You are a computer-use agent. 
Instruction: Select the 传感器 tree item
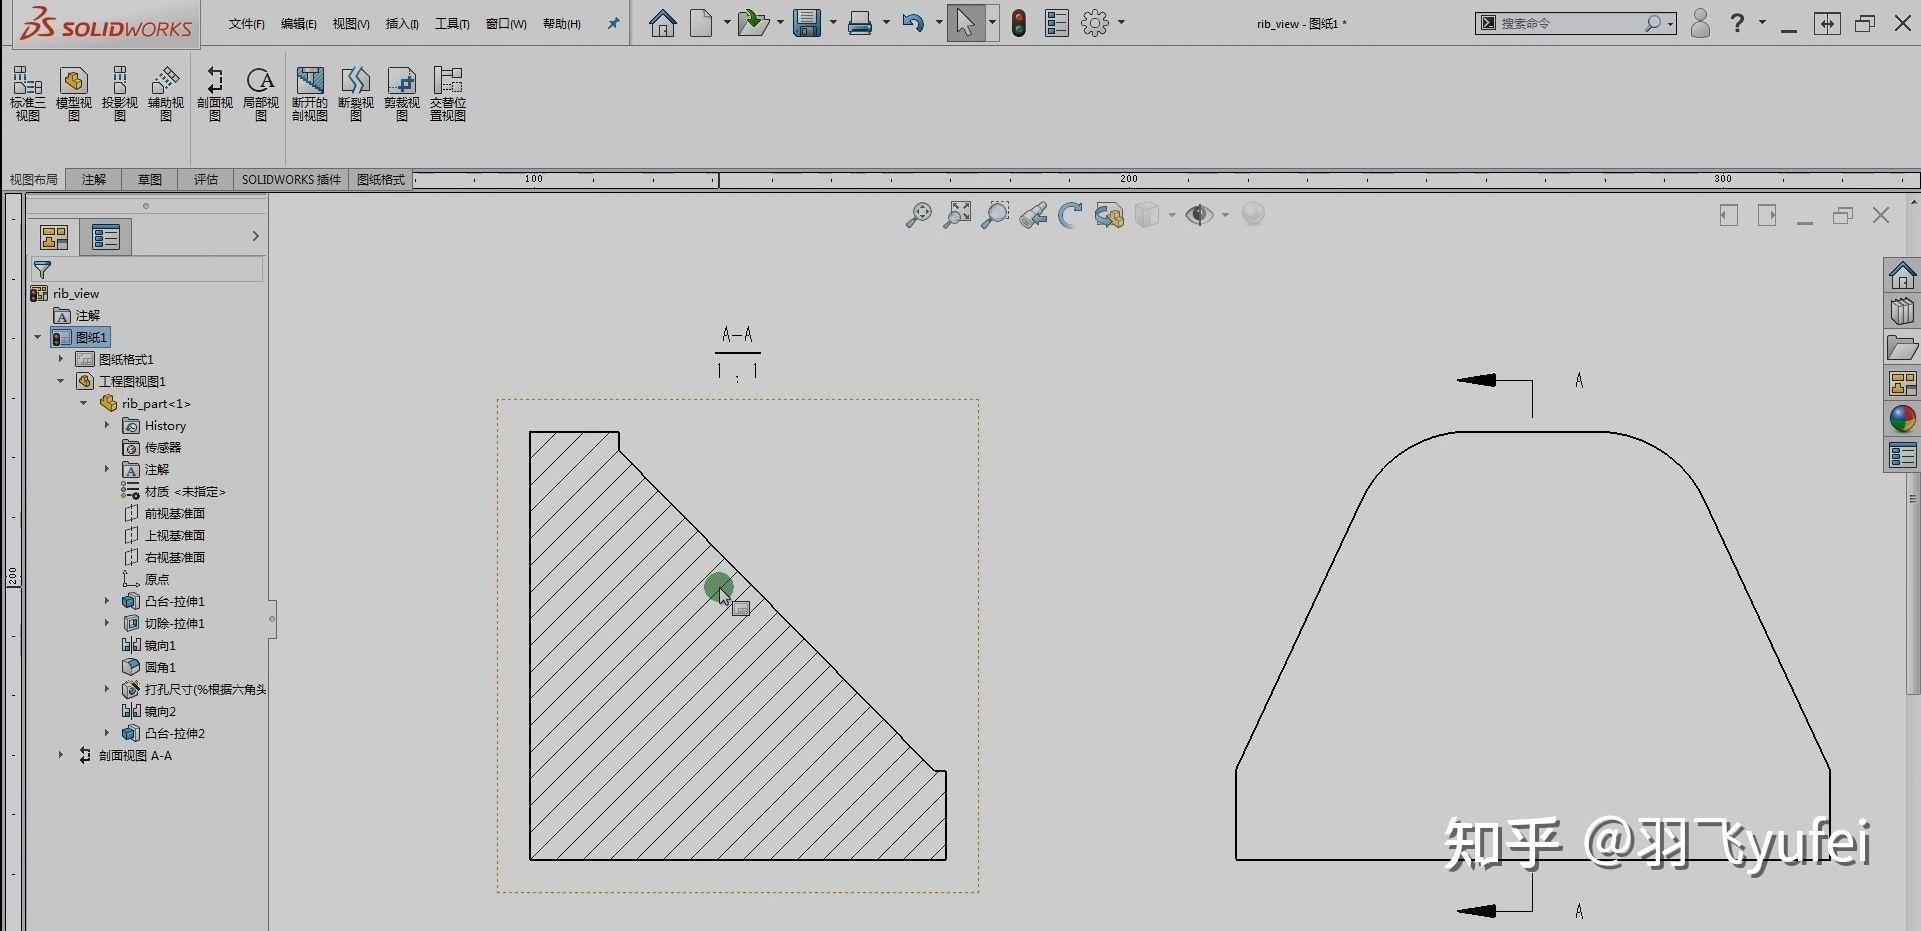click(152, 447)
